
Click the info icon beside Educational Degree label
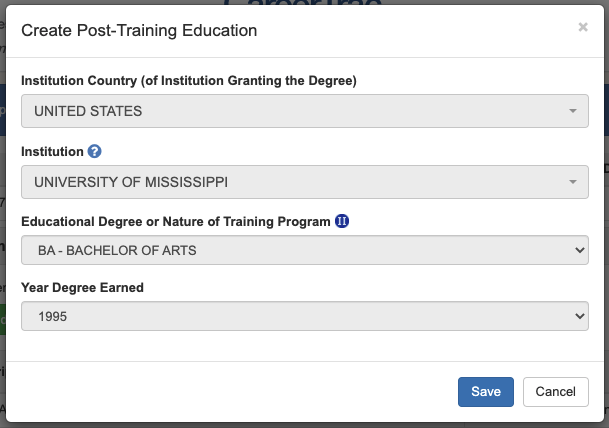point(341,221)
